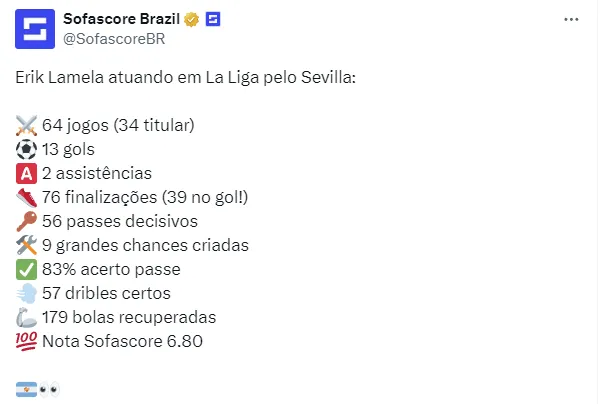The image size is (602, 404).
Task: Click the flexed bicep emoji
Action: tap(27, 317)
